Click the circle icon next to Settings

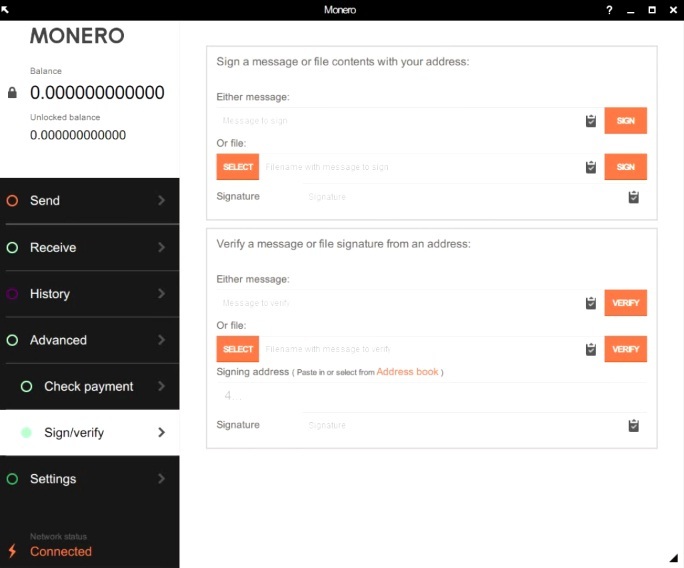(12, 479)
